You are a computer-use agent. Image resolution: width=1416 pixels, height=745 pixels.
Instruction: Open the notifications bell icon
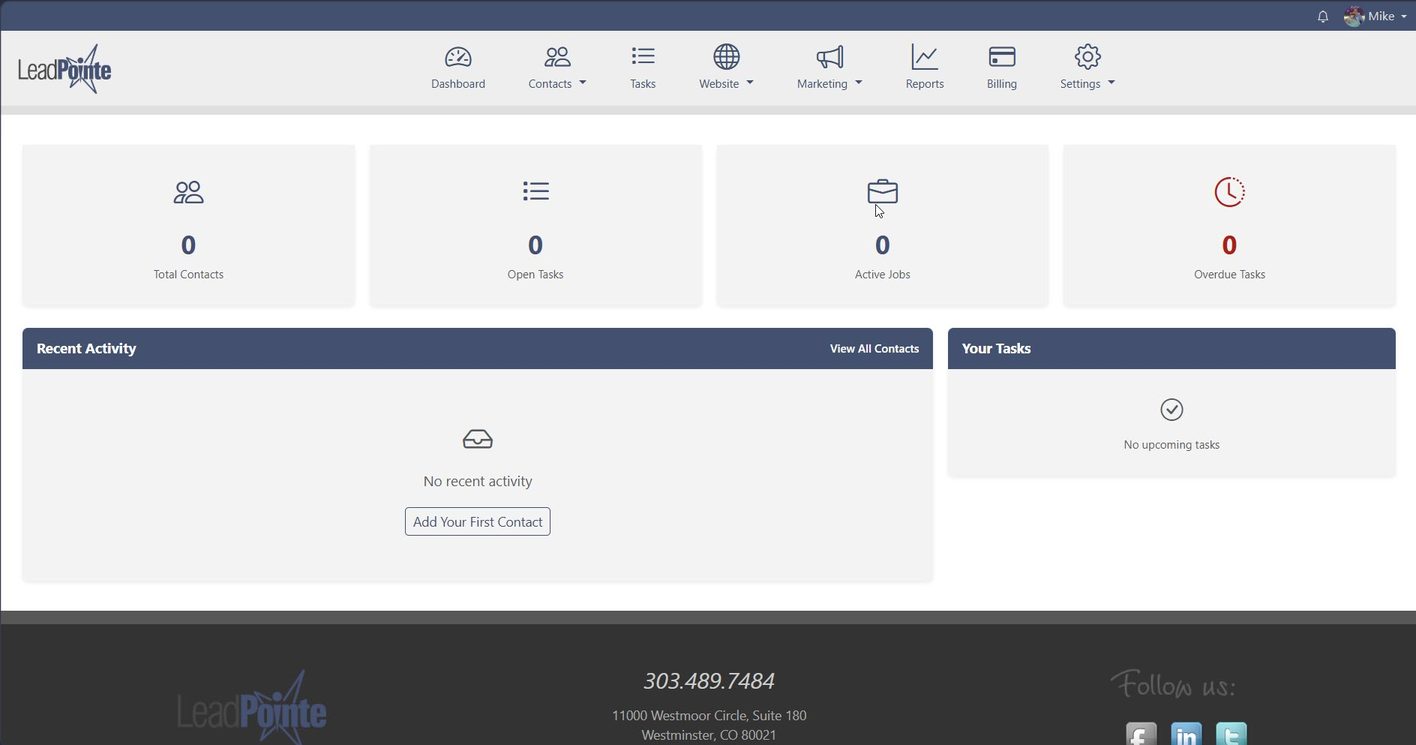click(1323, 16)
